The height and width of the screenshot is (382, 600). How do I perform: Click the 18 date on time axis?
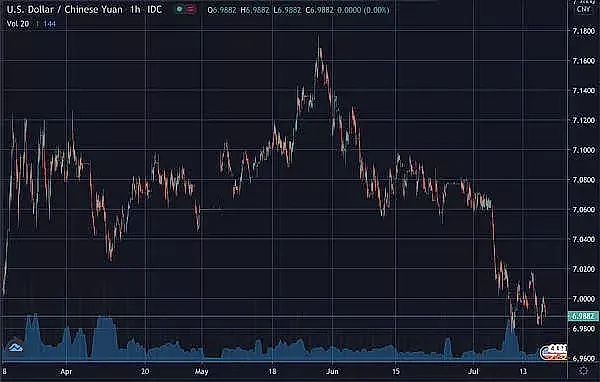pyautogui.click(x=272, y=371)
